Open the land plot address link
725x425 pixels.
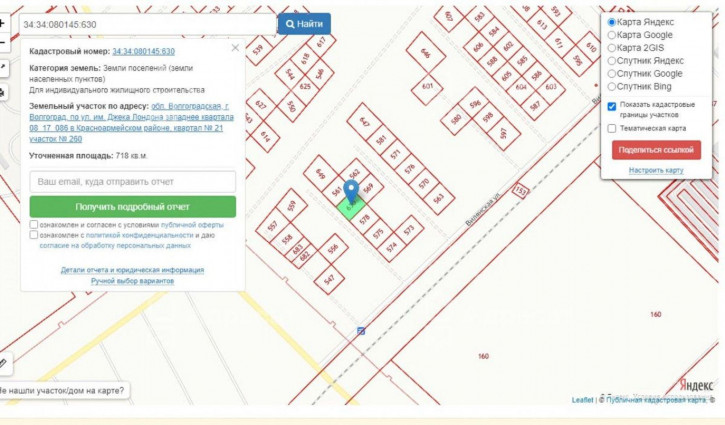coord(131,123)
